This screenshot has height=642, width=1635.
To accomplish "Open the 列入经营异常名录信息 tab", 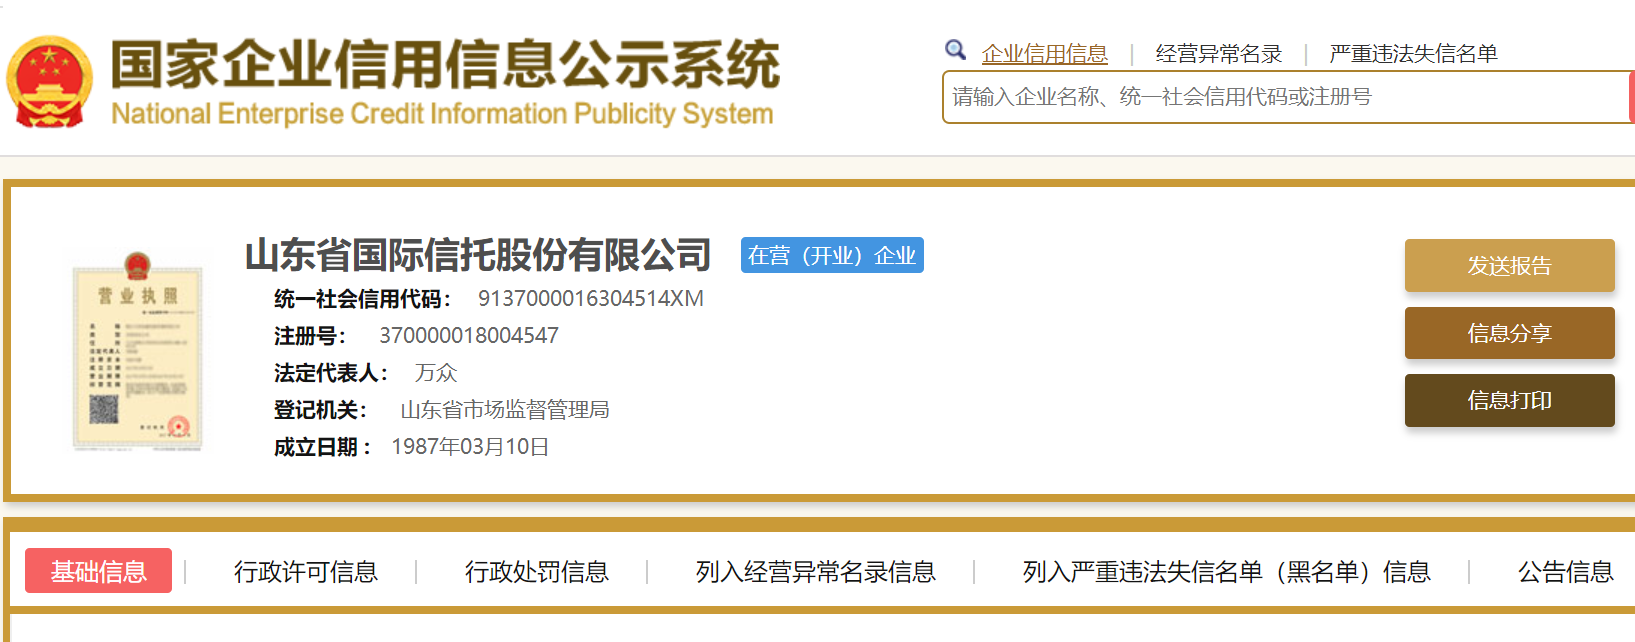I will coord(816,572).
